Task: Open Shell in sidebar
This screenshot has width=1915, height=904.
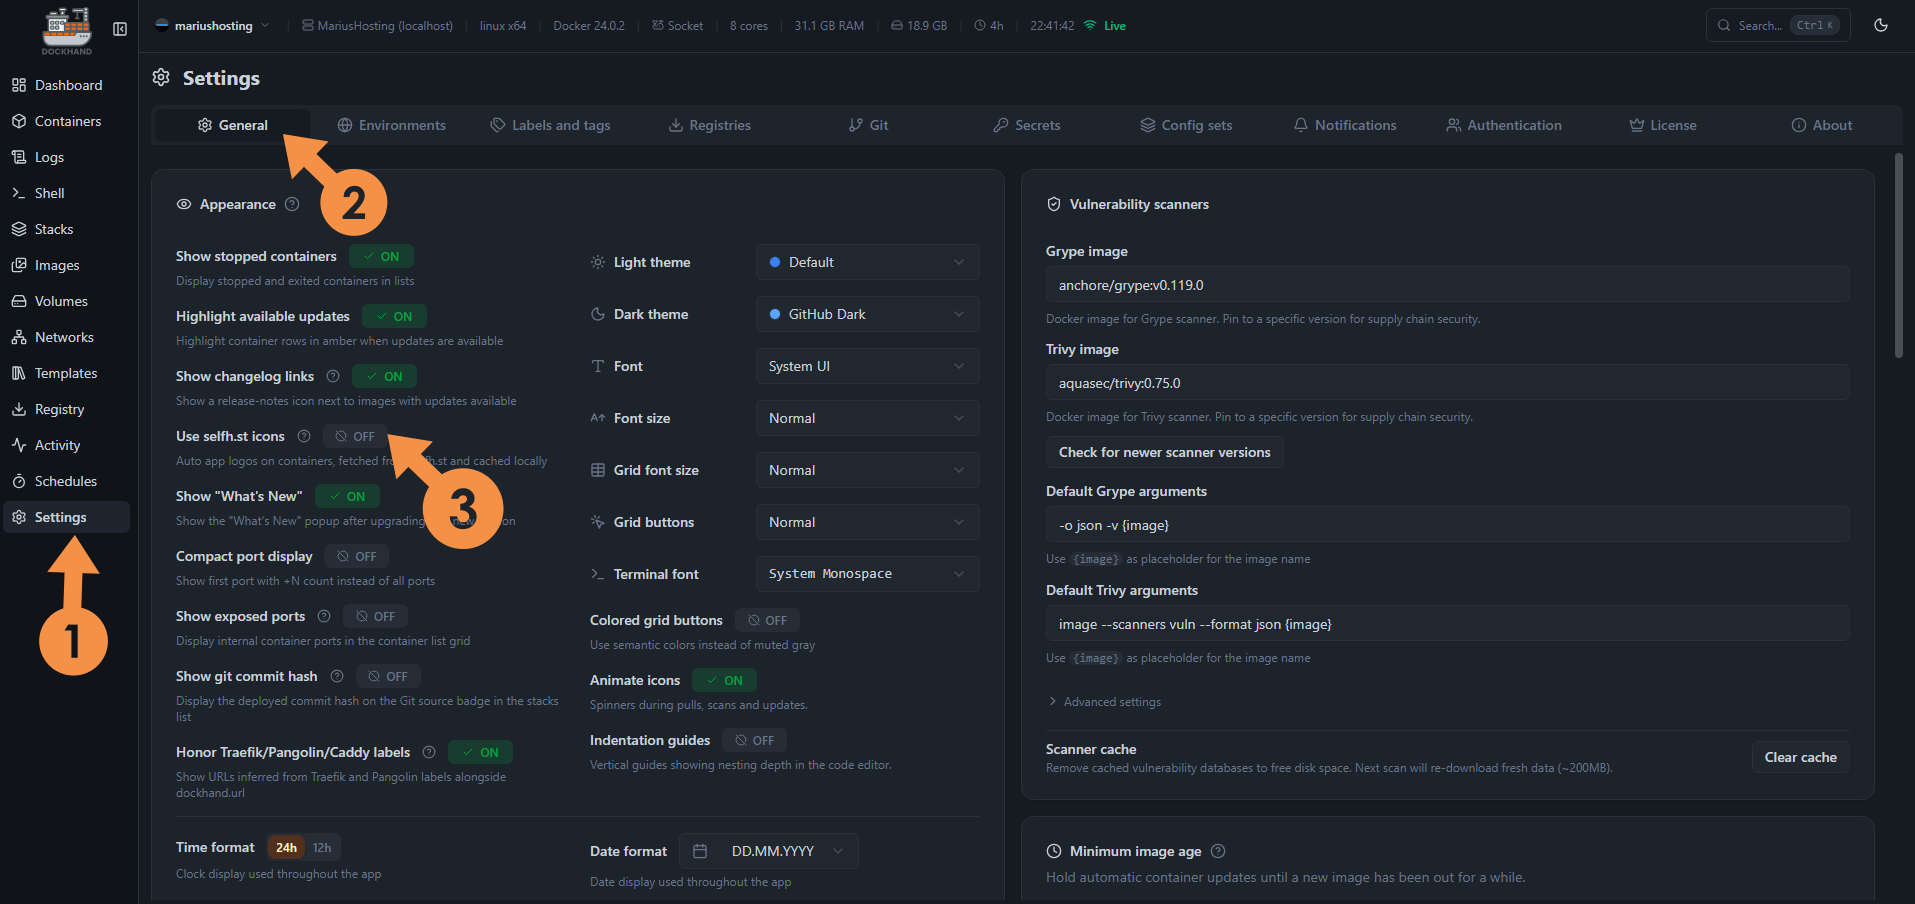Action: (x=66, y=193)
